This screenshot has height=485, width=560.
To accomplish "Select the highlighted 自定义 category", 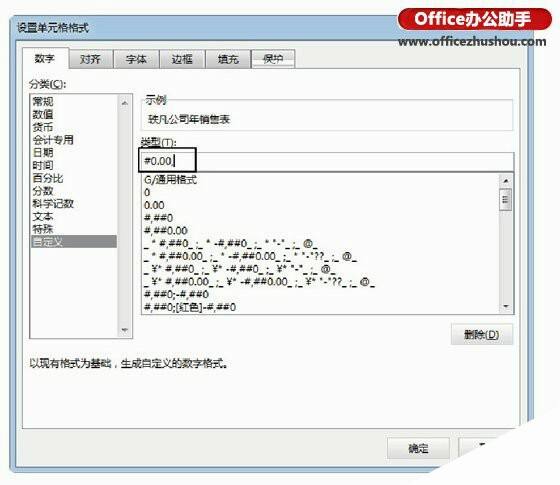I will click(74, 242).
